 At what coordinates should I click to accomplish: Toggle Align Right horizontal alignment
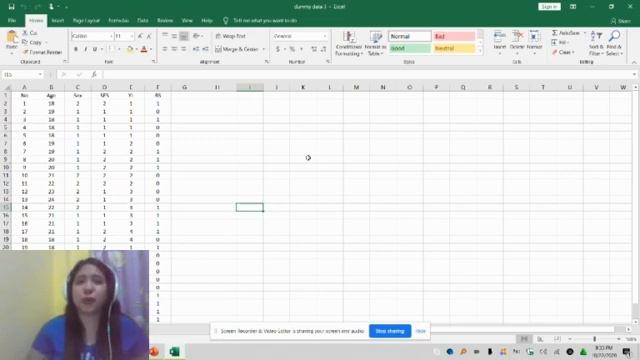coord(184,49)
